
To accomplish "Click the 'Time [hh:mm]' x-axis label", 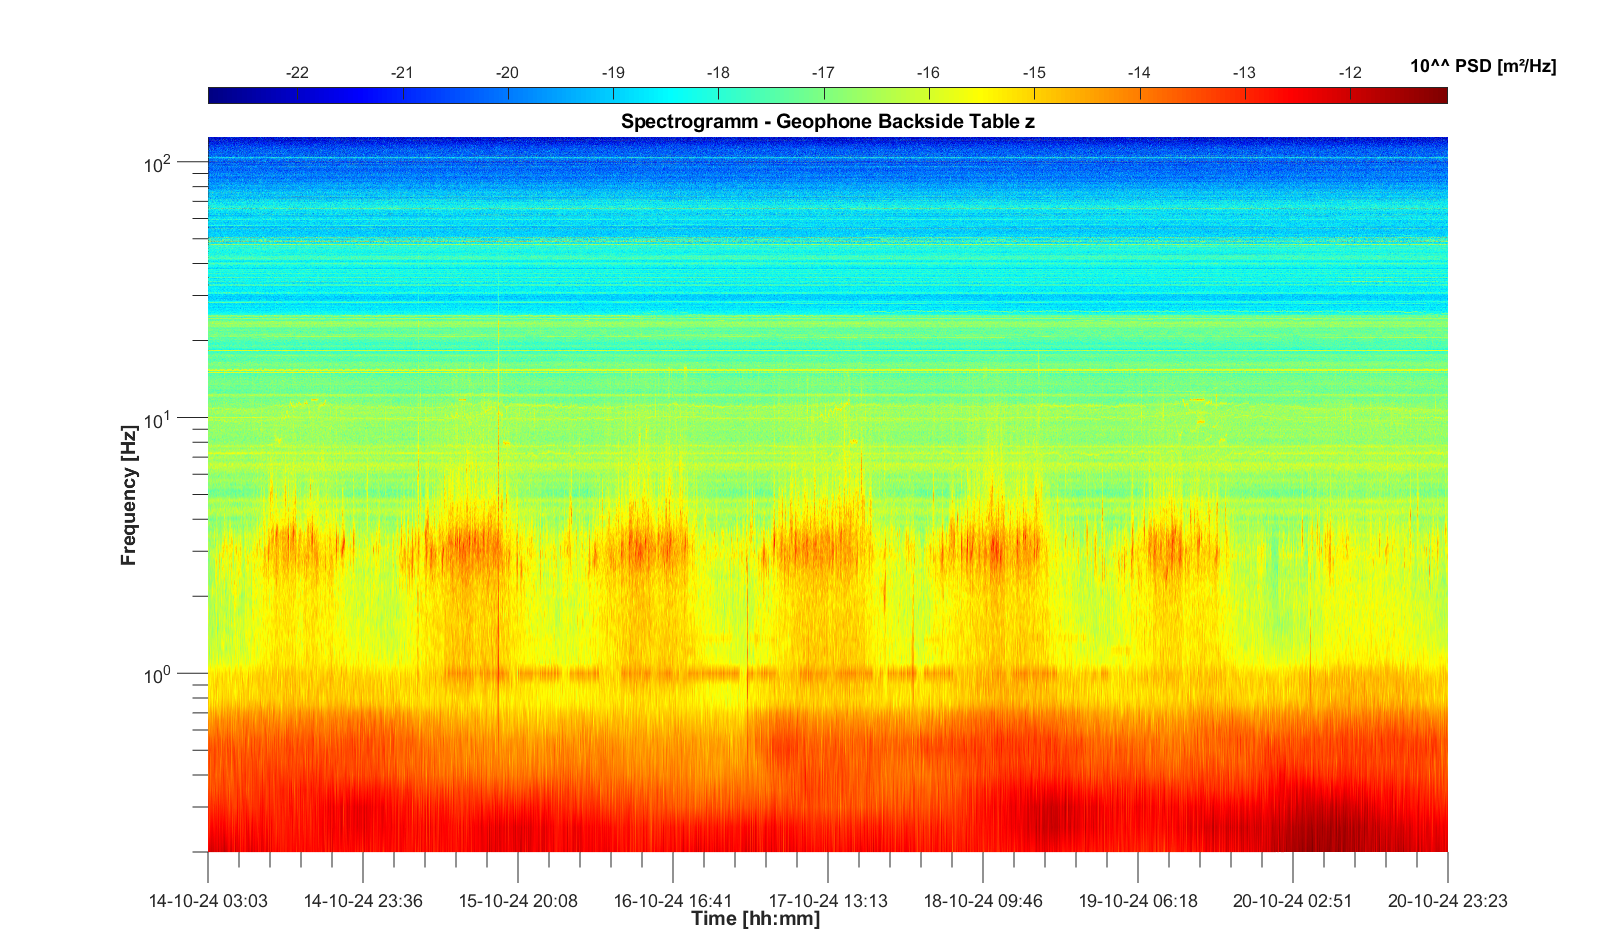I will click(x=755, y=919).
